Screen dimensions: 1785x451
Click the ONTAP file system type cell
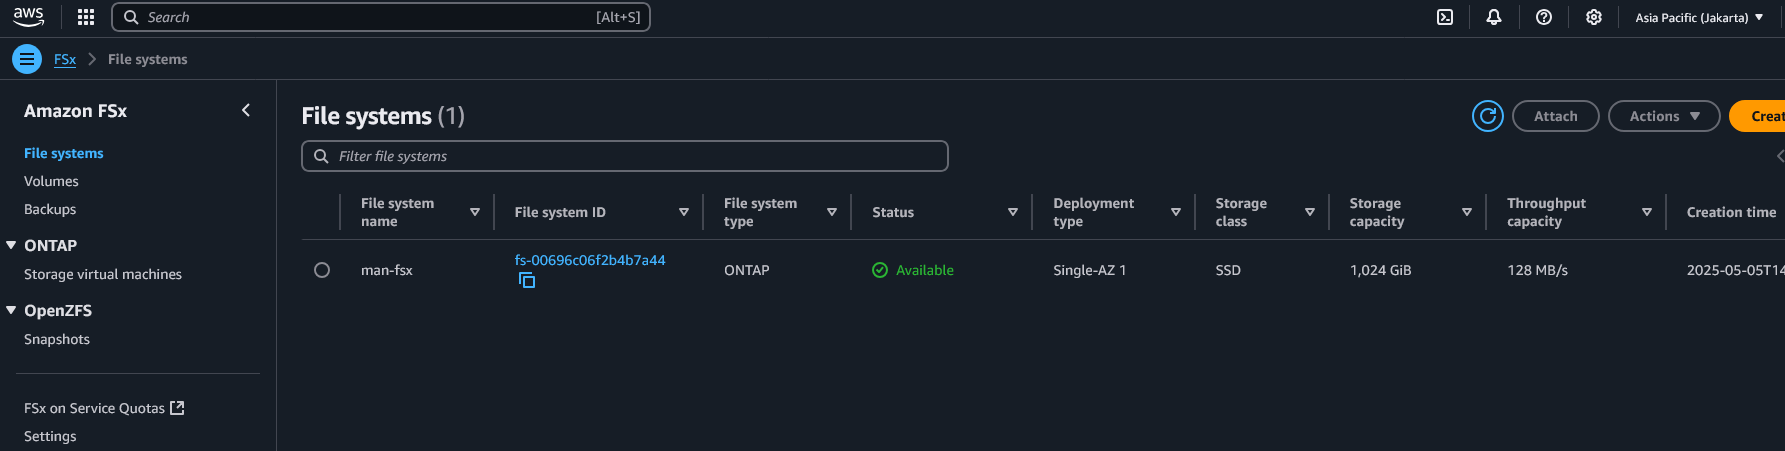coord(747,270)
